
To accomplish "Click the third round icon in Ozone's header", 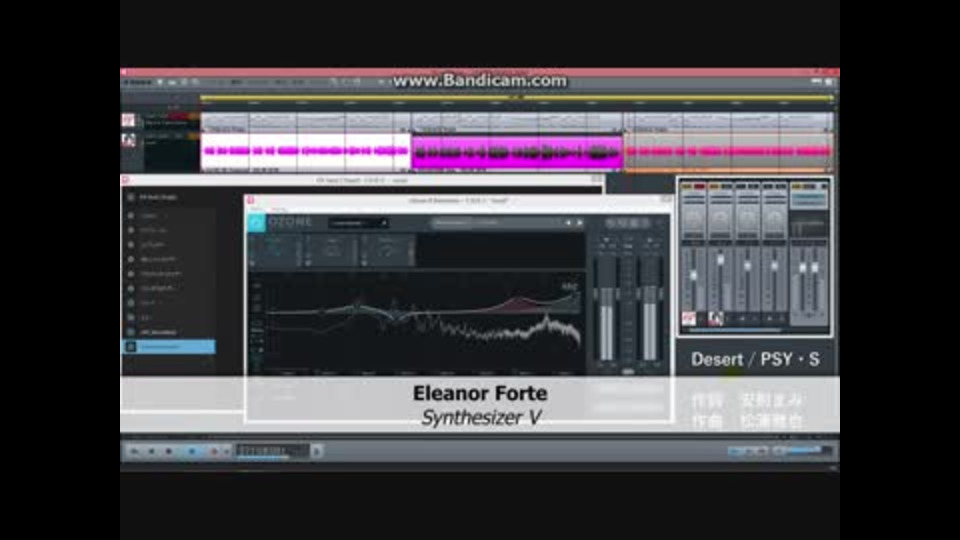I will (634, 223).
